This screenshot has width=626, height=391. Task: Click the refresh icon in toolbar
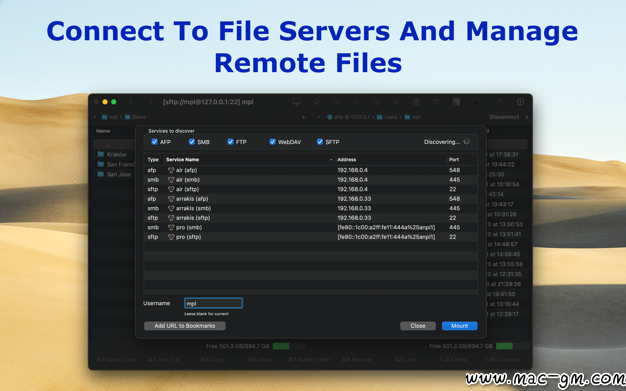[x=356, y=102]
